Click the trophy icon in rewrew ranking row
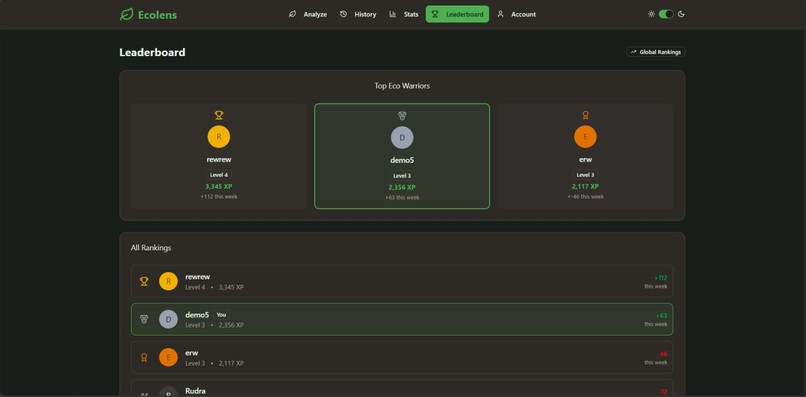 144,281
